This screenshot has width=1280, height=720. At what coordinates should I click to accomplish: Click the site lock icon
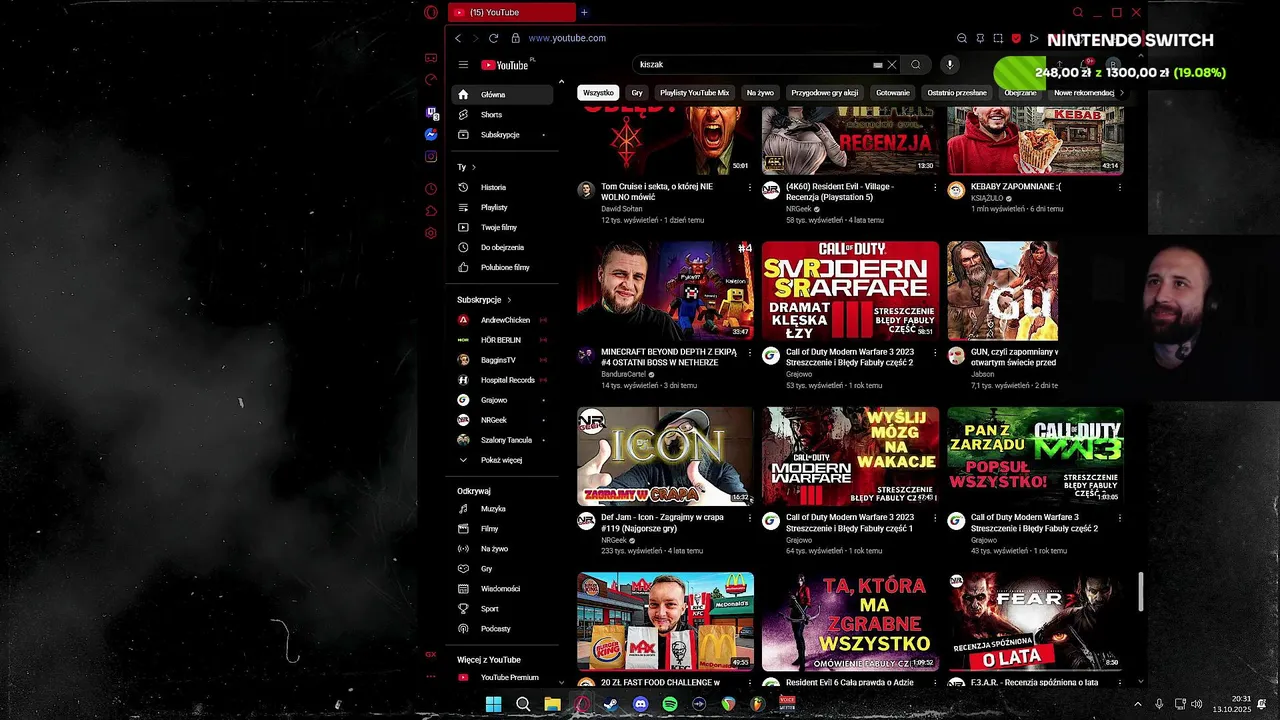[x=516, y=38]
